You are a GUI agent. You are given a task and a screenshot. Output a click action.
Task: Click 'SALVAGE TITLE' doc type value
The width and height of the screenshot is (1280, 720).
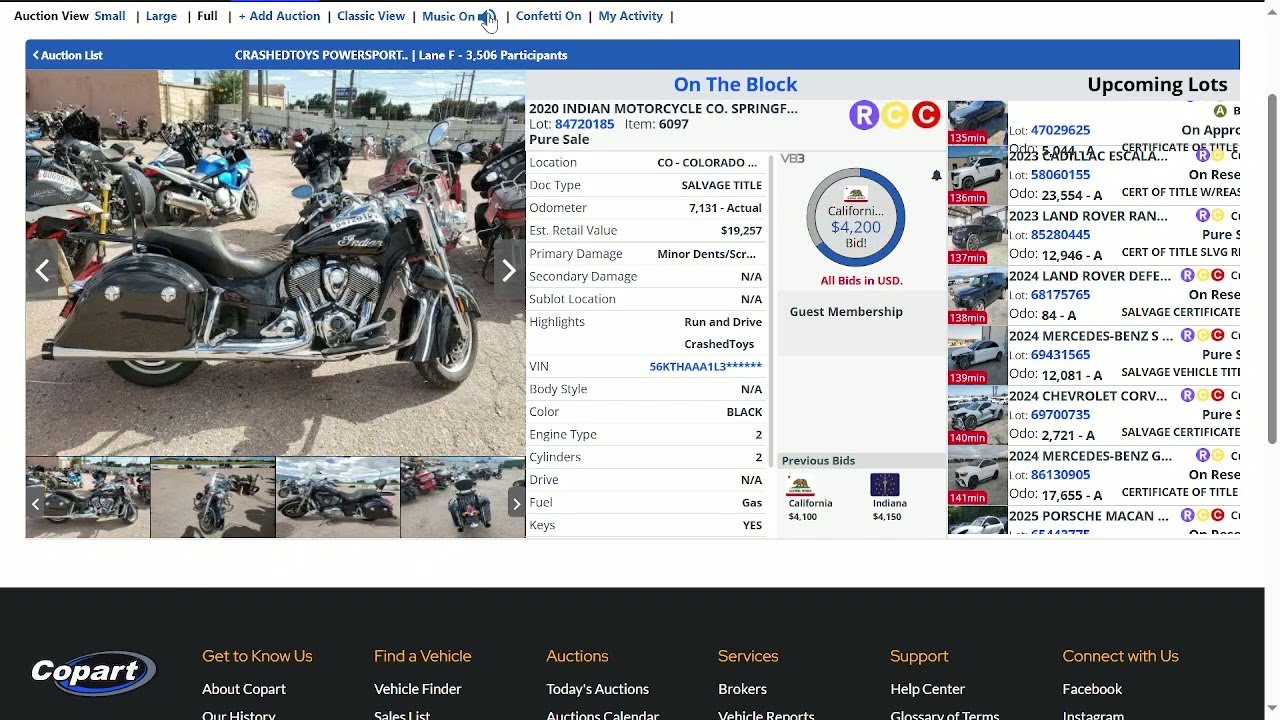[x=721, y=185]
